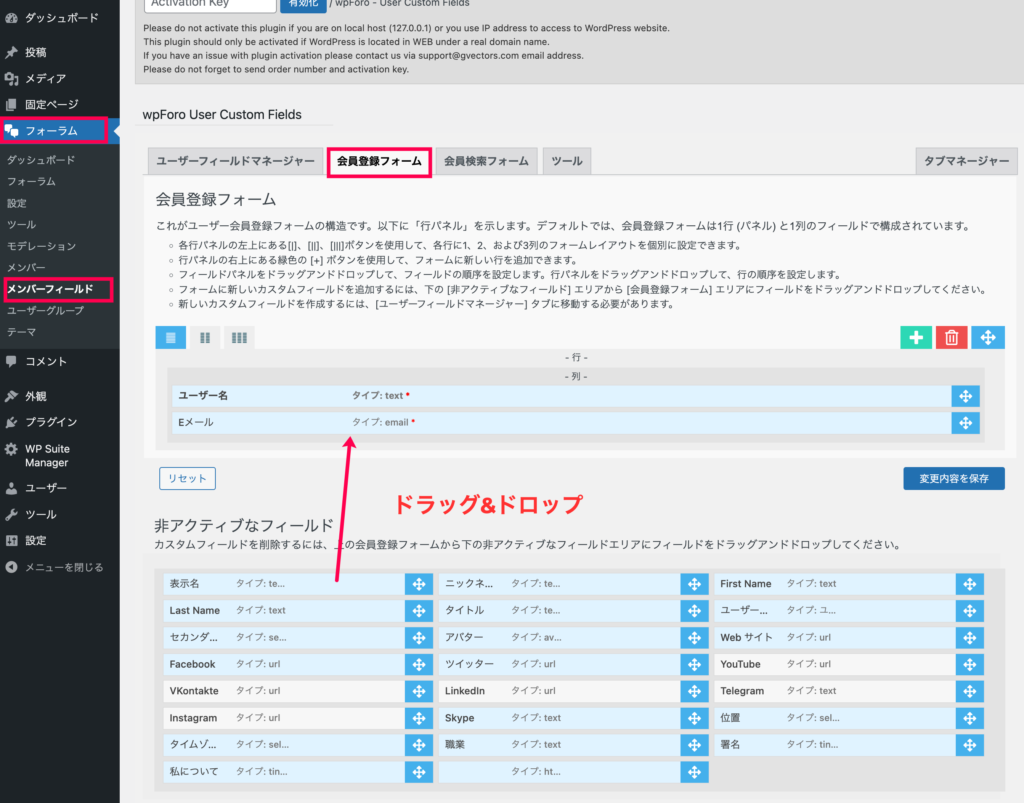Click move handle of Last Name field
This screenshot has width=1024, height=803.
(419, 611)
